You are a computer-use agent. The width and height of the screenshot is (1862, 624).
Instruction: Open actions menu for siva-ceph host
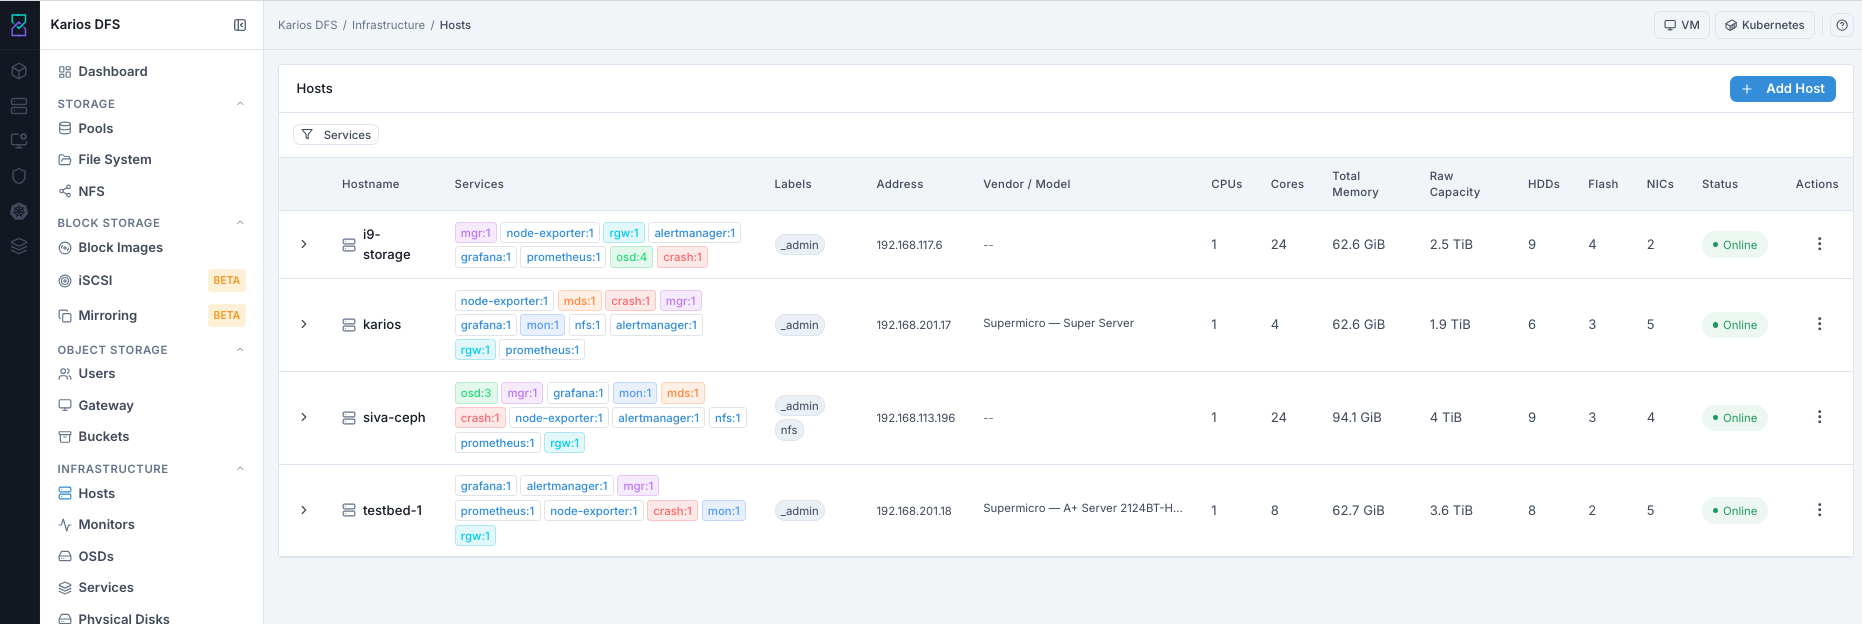(1819, 417)
